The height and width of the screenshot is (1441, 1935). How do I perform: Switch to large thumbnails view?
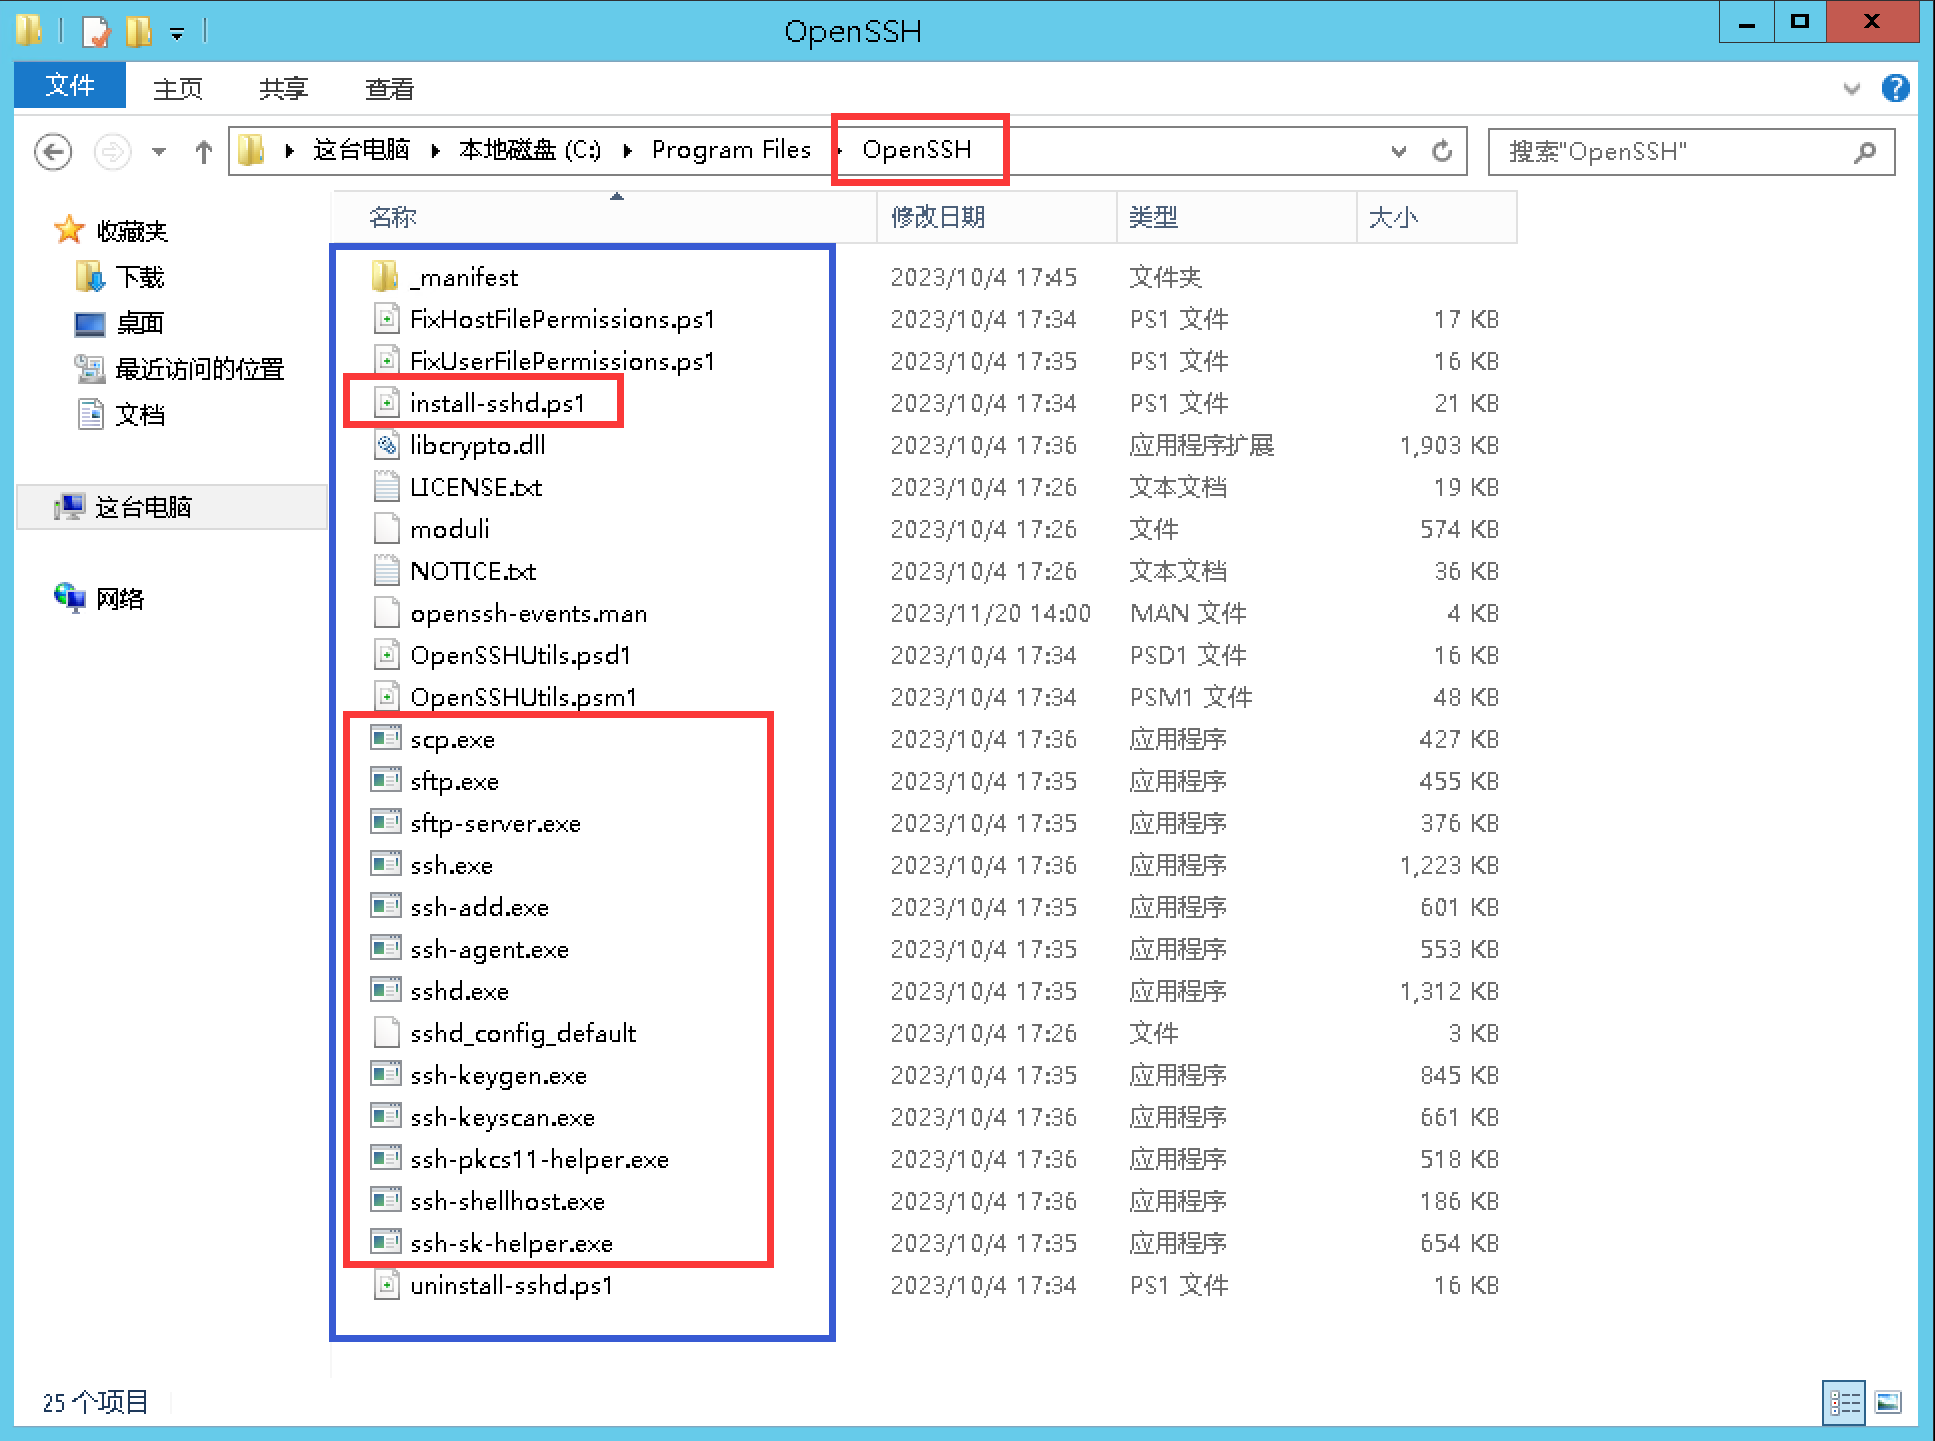(1888, 1402)
